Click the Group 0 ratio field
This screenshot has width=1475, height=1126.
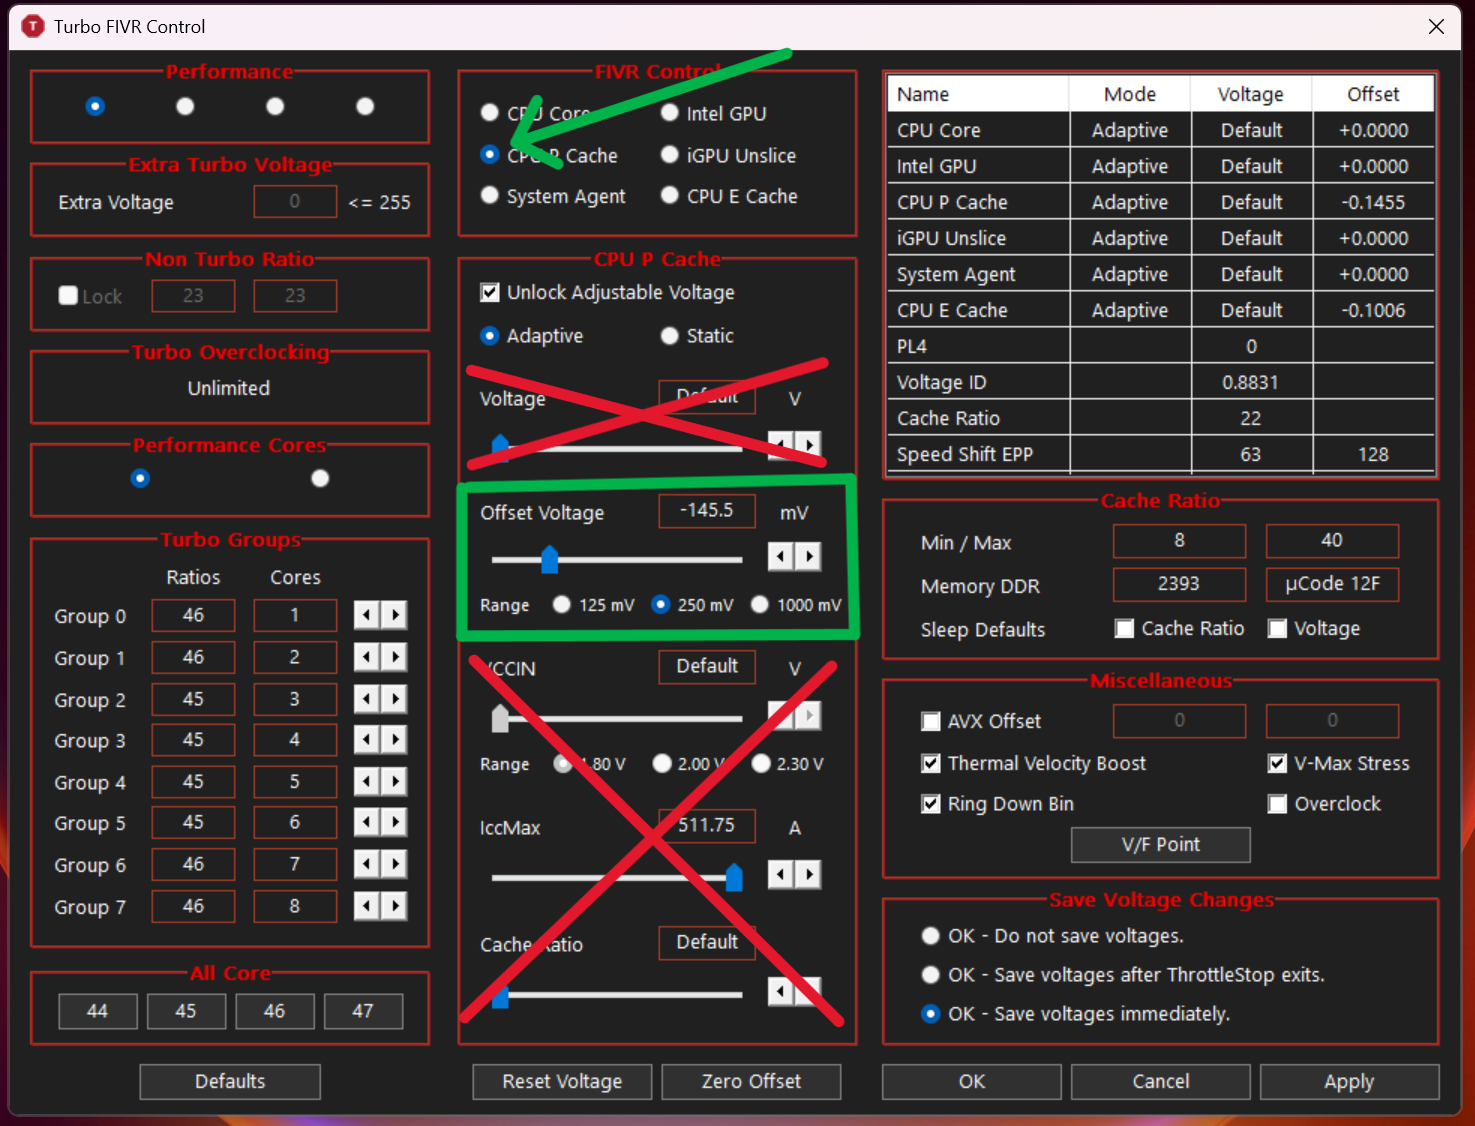[x=193, y=615]
